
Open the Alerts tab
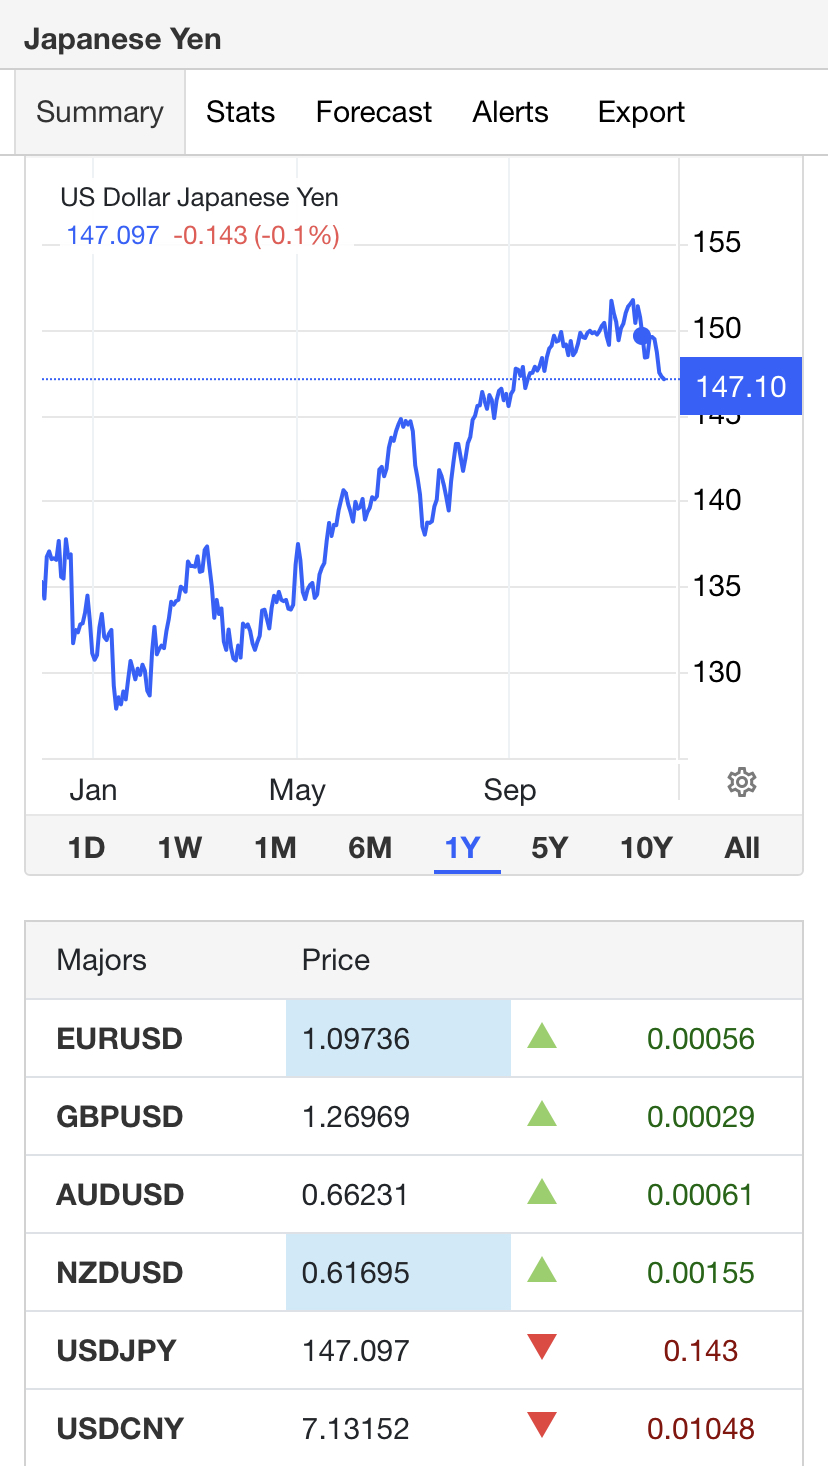511,112
